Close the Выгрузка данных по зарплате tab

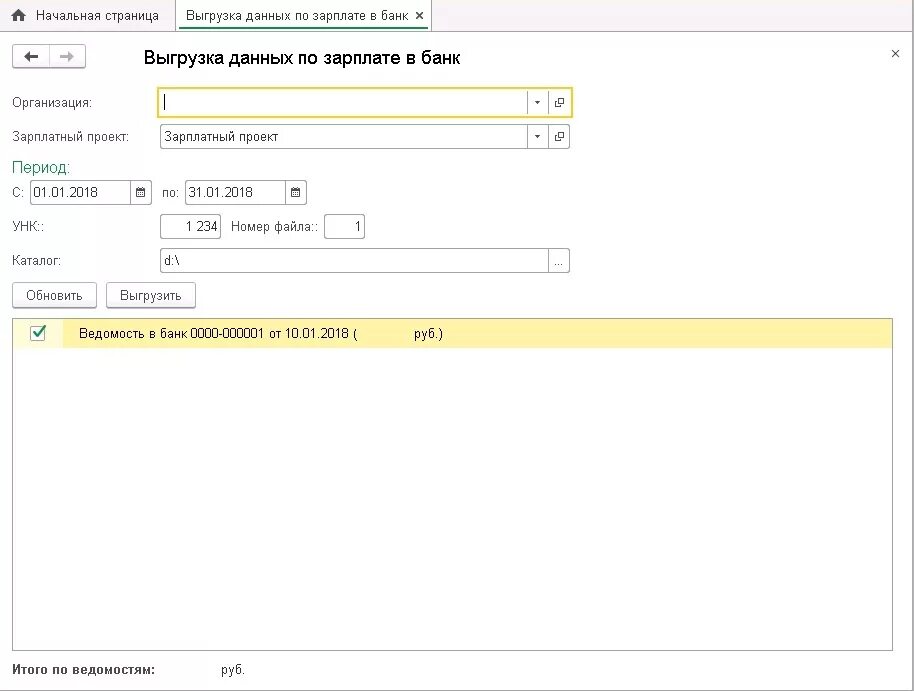[x=419, y=16]
